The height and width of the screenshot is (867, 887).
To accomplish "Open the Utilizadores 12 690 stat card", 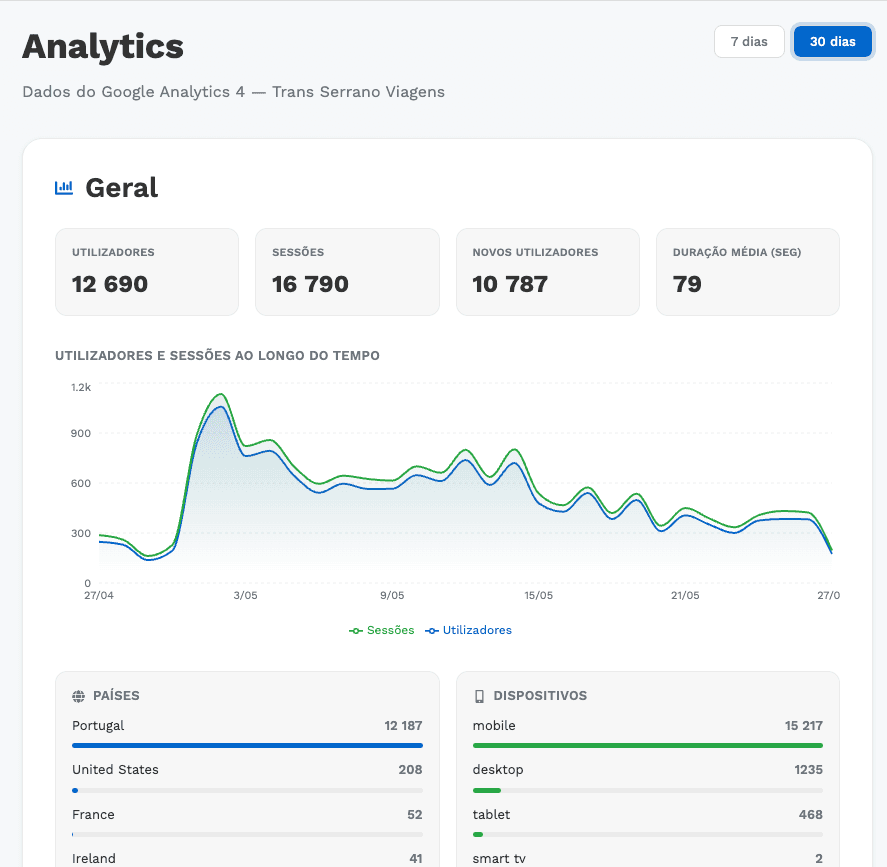I will [x=147, y=272].
